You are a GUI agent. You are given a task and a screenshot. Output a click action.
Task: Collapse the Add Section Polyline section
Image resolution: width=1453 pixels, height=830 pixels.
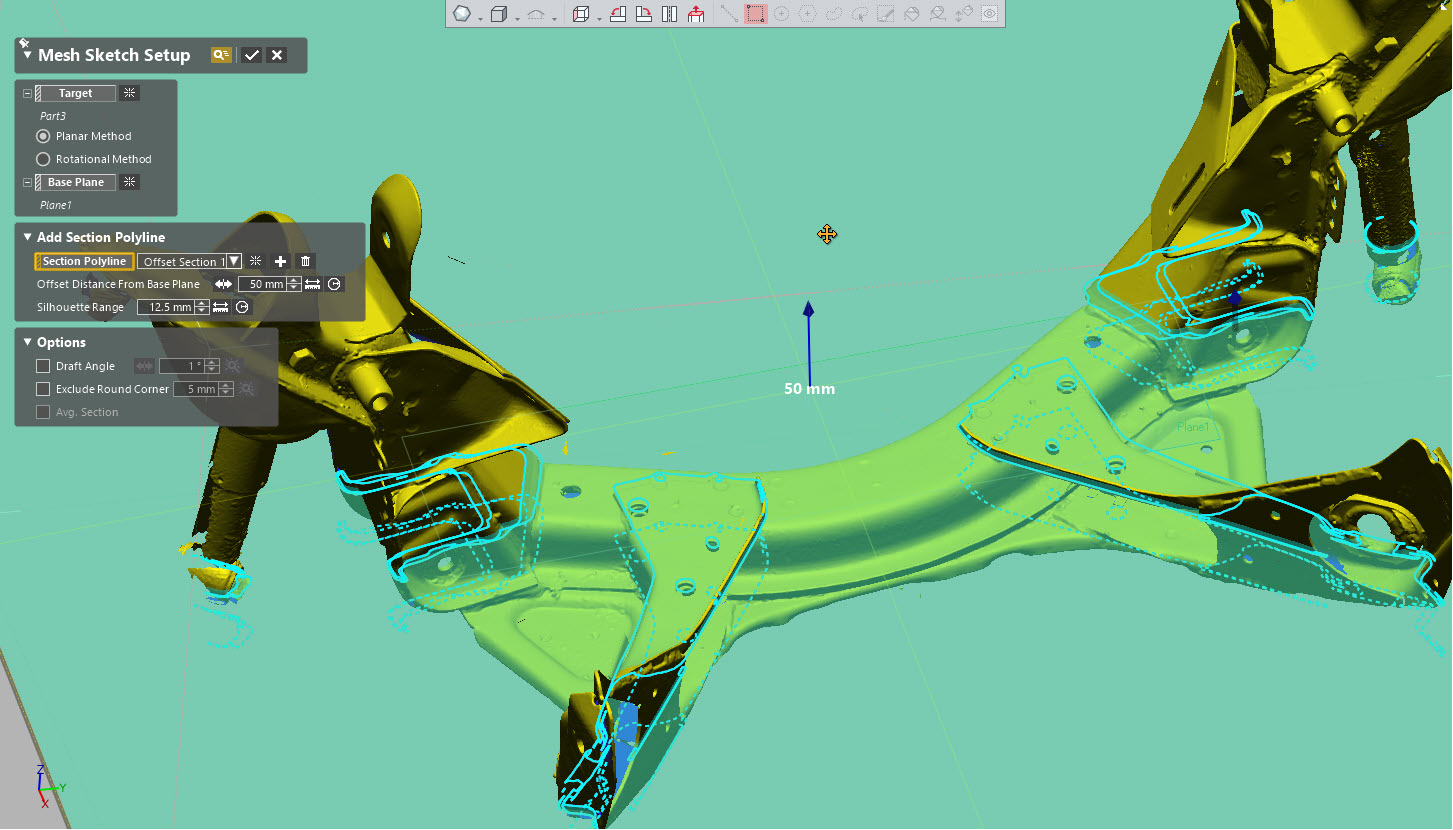pos(27,237)
